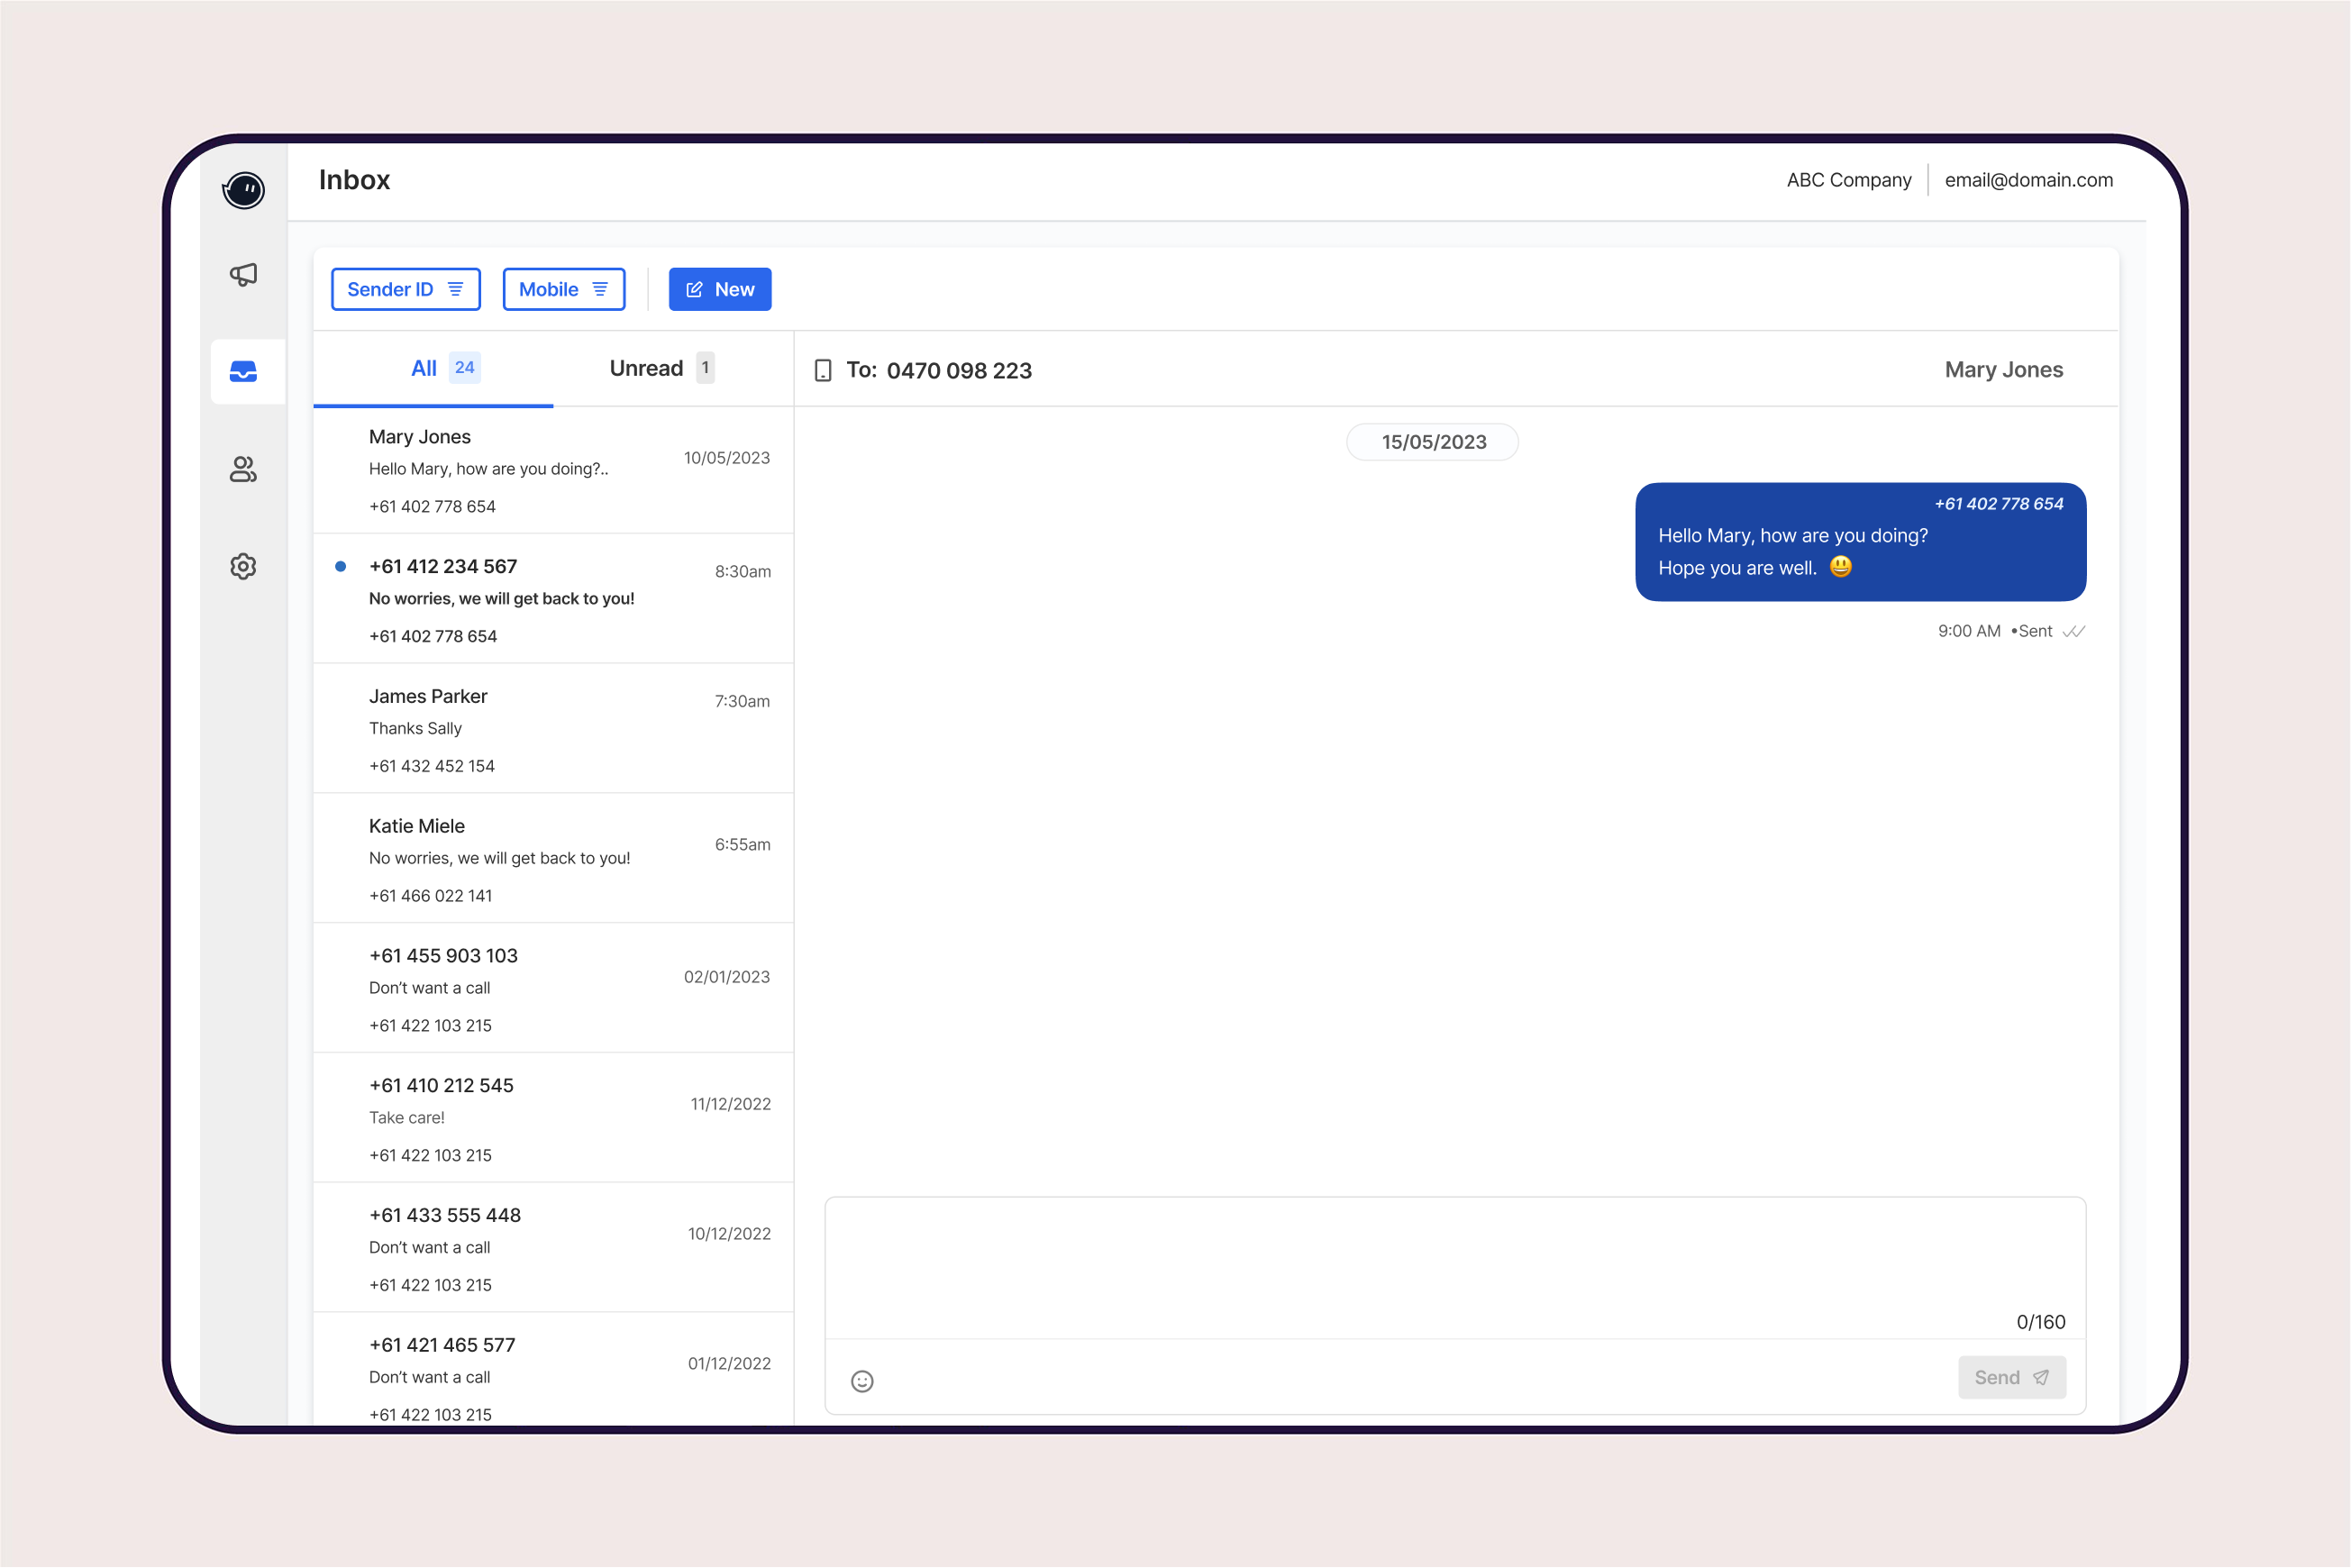Click the ABC Company account label
The image size is (2351, 1568).
click(x=1849, y=180)
